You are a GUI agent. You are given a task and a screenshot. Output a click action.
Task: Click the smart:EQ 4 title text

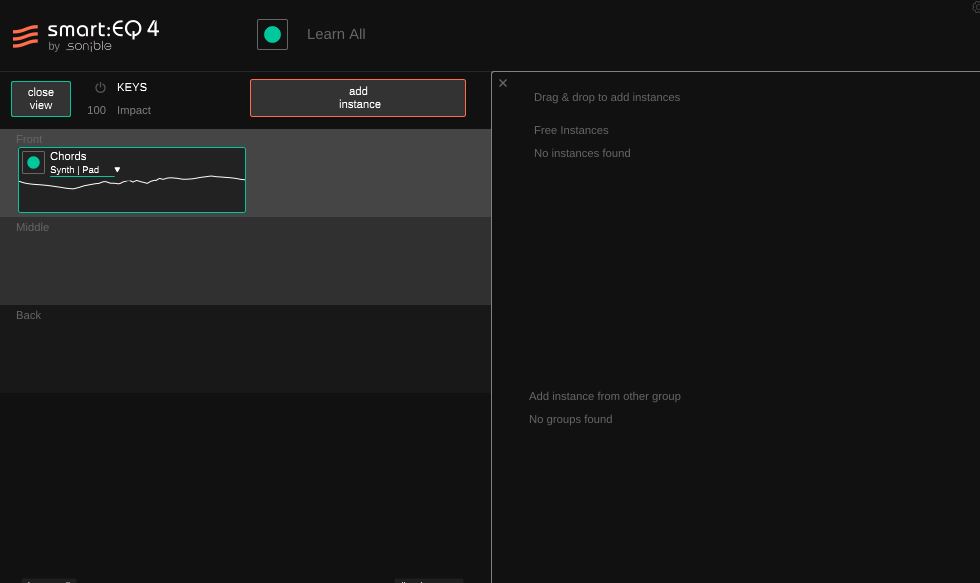[x=103, y=29]
